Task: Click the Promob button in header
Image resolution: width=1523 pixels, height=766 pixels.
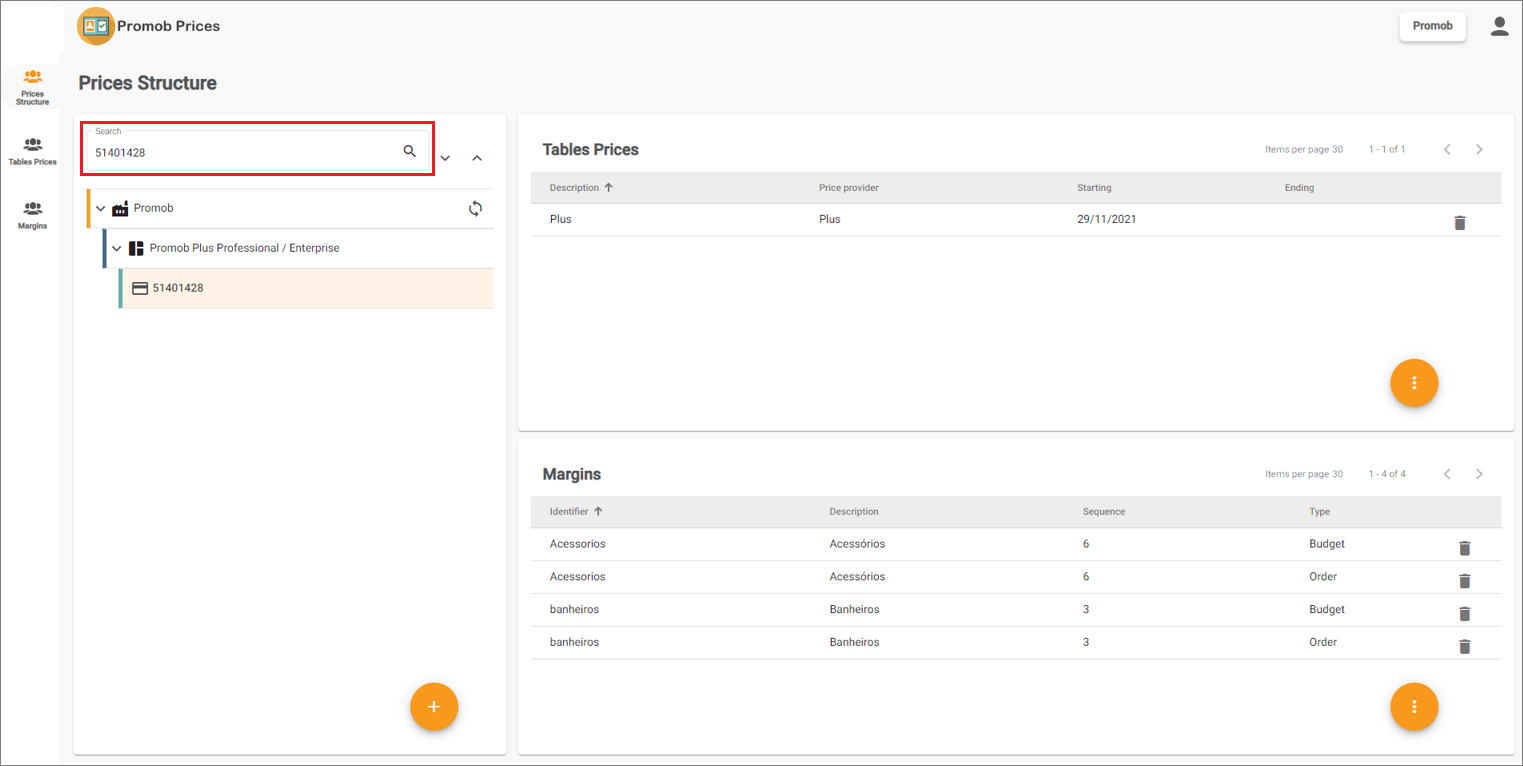Action: [x=1432, y=26]
